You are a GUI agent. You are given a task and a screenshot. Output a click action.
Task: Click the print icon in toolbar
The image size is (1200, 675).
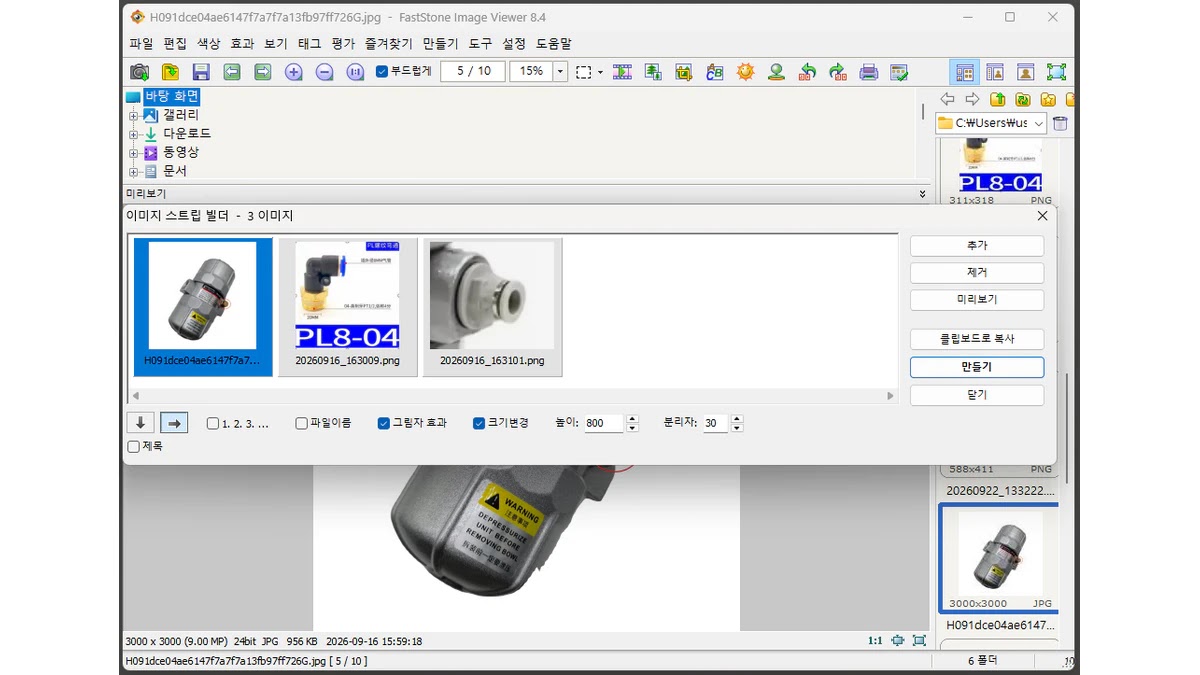point(869,72)
